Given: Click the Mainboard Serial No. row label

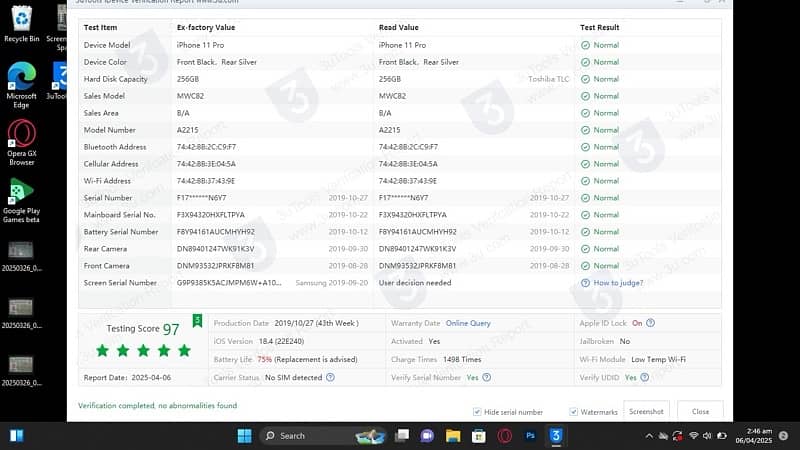Looking at the screenshot, I should [x=119, y=215].
